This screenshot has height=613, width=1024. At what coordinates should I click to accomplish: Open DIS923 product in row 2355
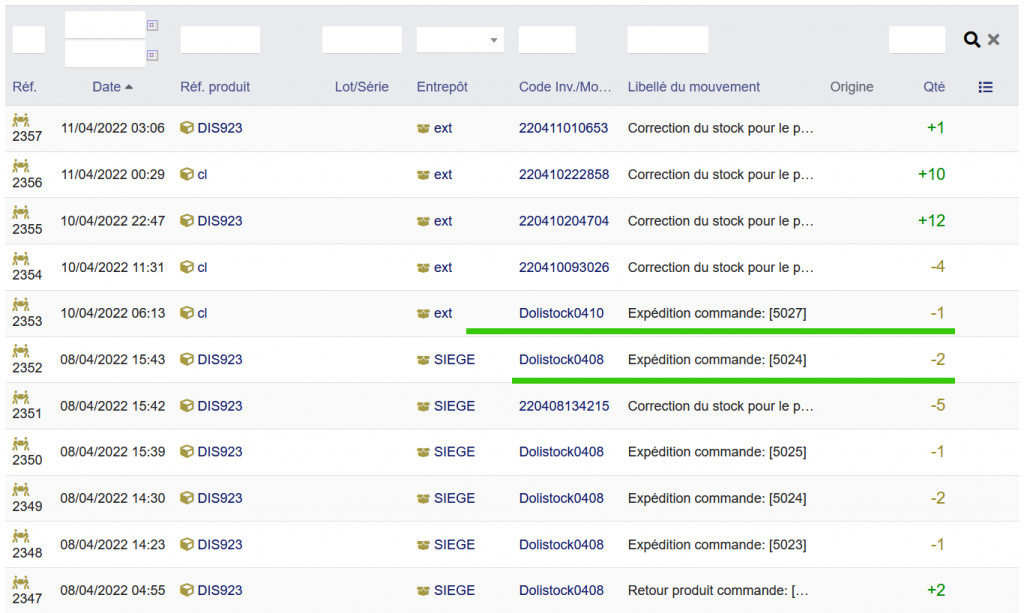tap(219, 221)
